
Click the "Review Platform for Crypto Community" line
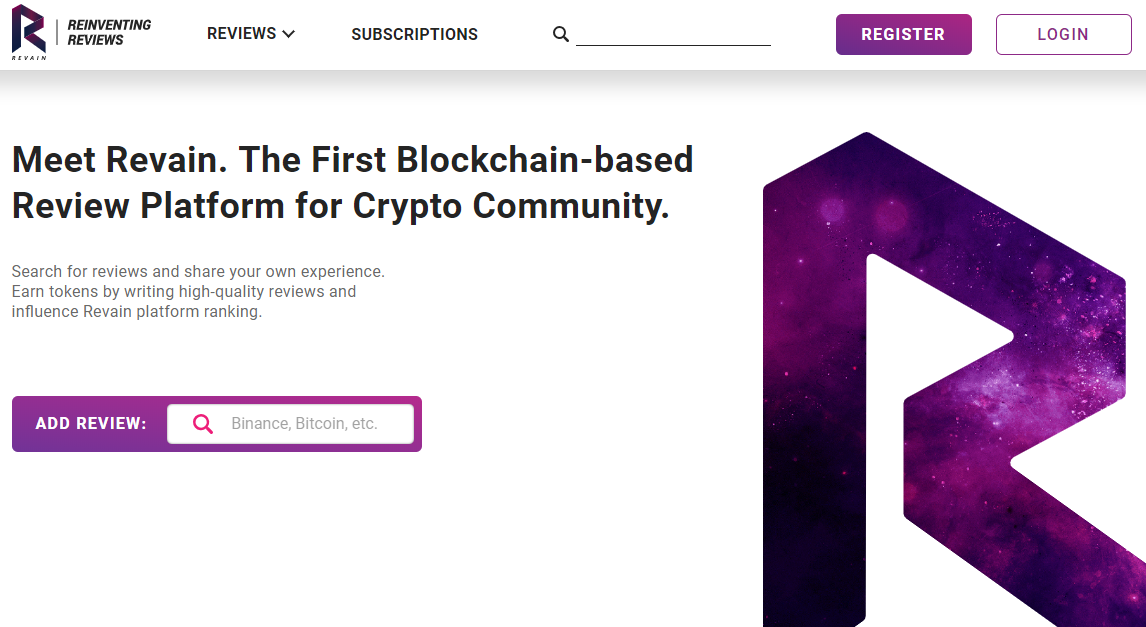pyautogui.click(x=340, y=206)
